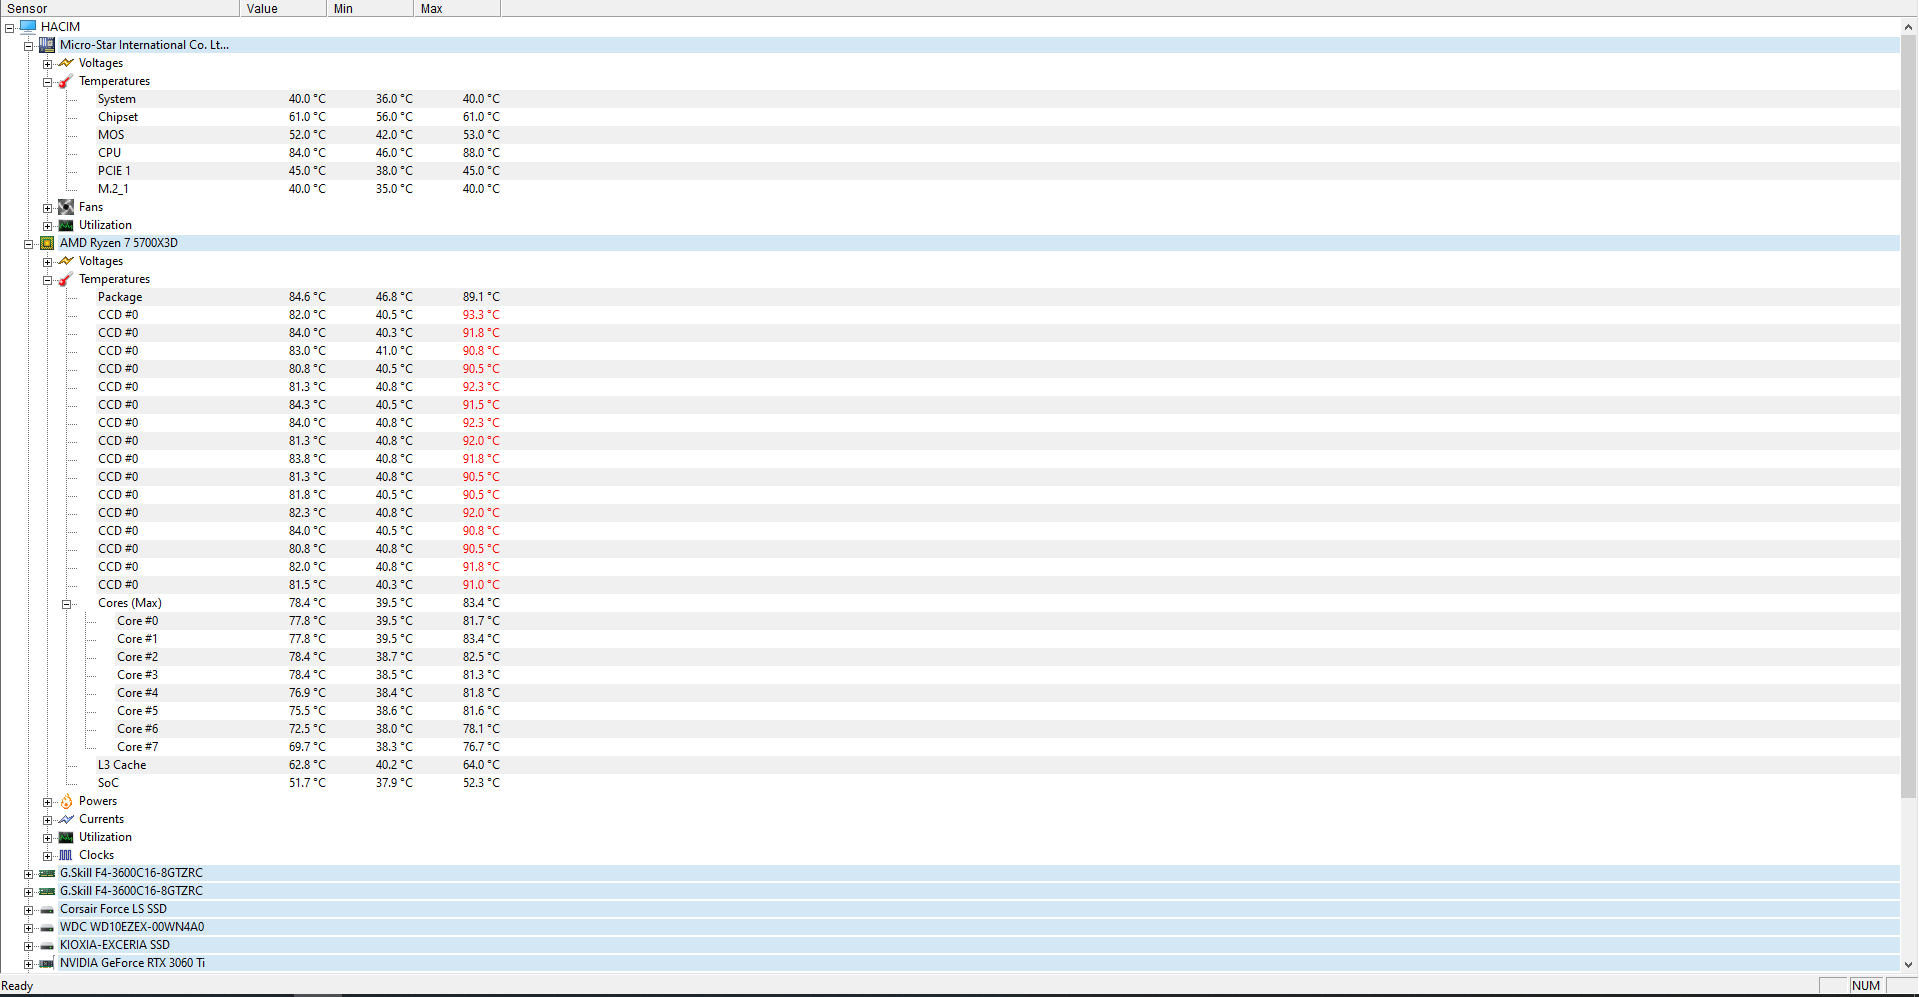Click the Clocks icon
The height and width of the screenshot is (997, 1919).
point(66,855)
